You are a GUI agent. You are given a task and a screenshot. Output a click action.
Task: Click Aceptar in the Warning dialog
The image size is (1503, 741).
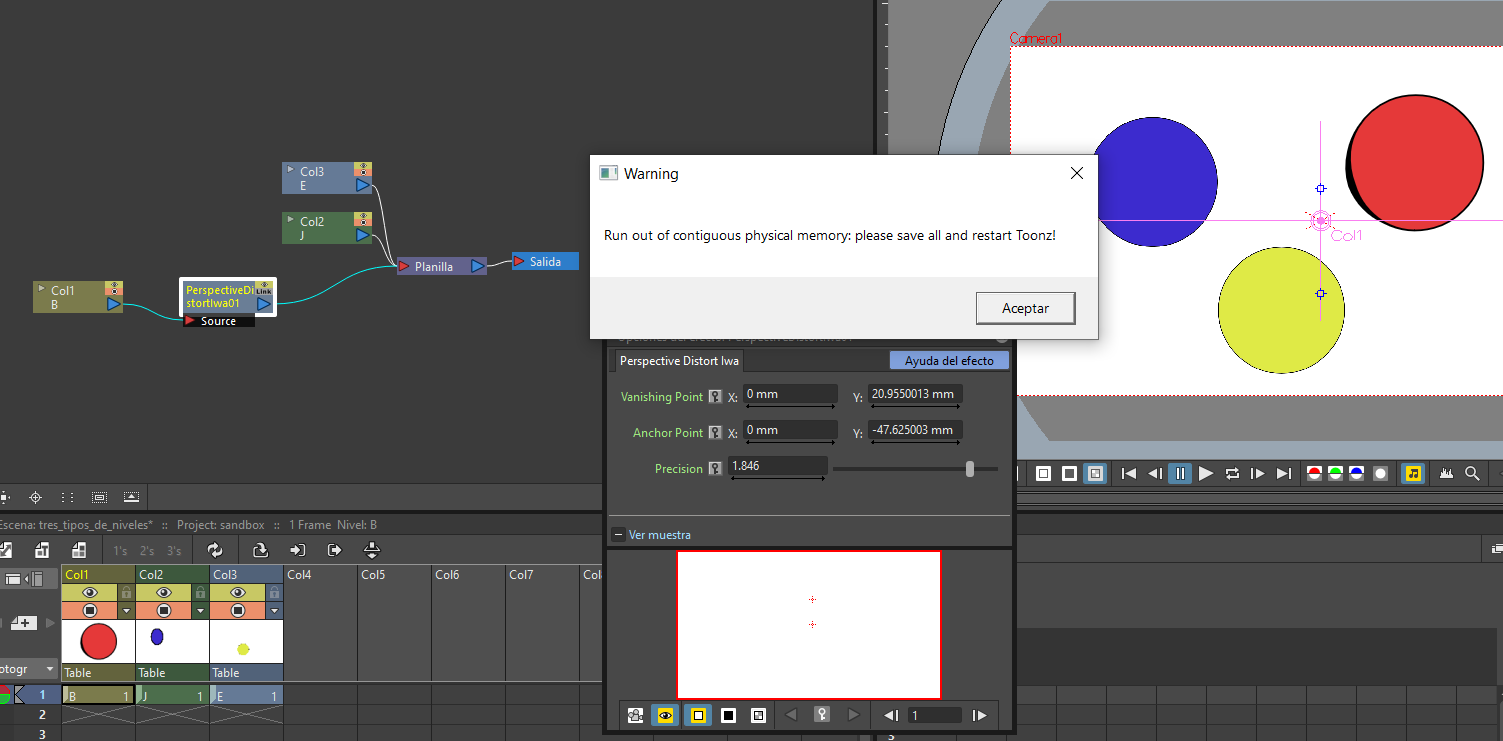[1025, 308]
